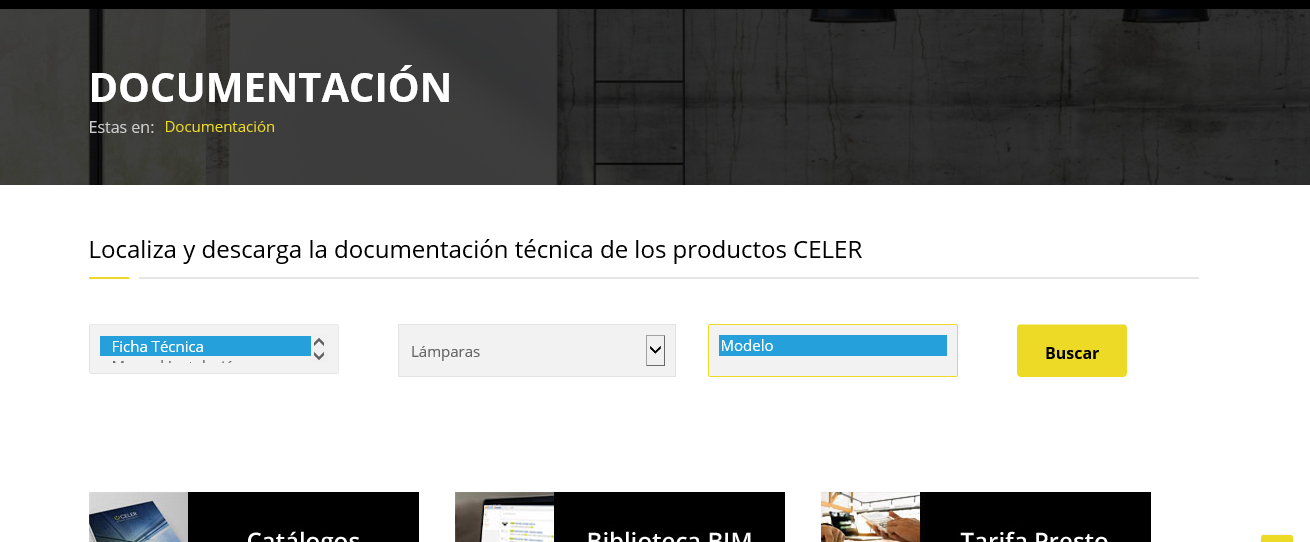Viewport: 1310px width, 542px height.
Task: Click the 'Estas en:' breadcrumb label
Action: click(x=121, y=127)
